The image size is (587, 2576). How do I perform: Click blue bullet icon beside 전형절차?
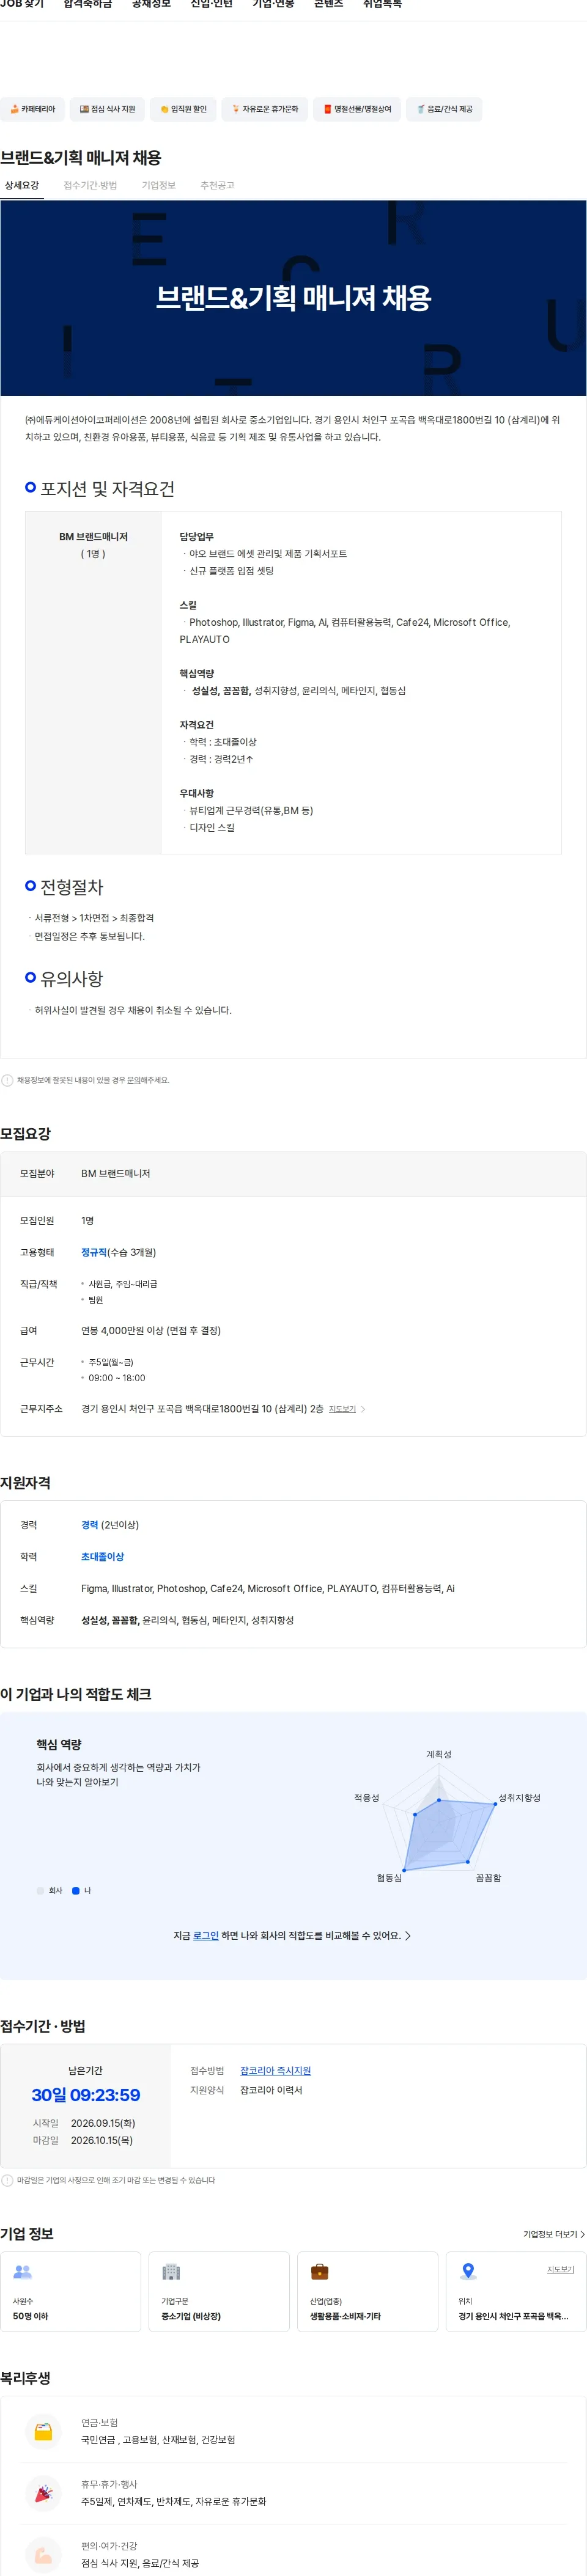tap(30, 886)
